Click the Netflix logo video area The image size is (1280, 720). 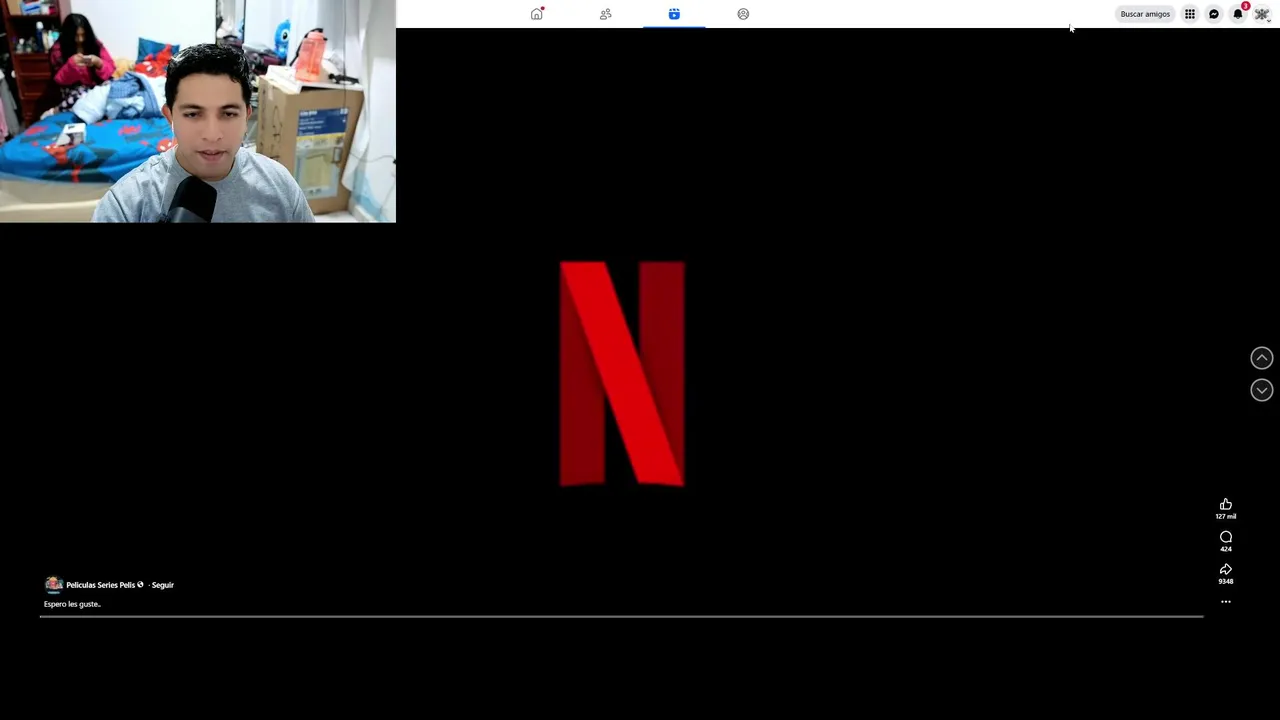click(622, 373)
